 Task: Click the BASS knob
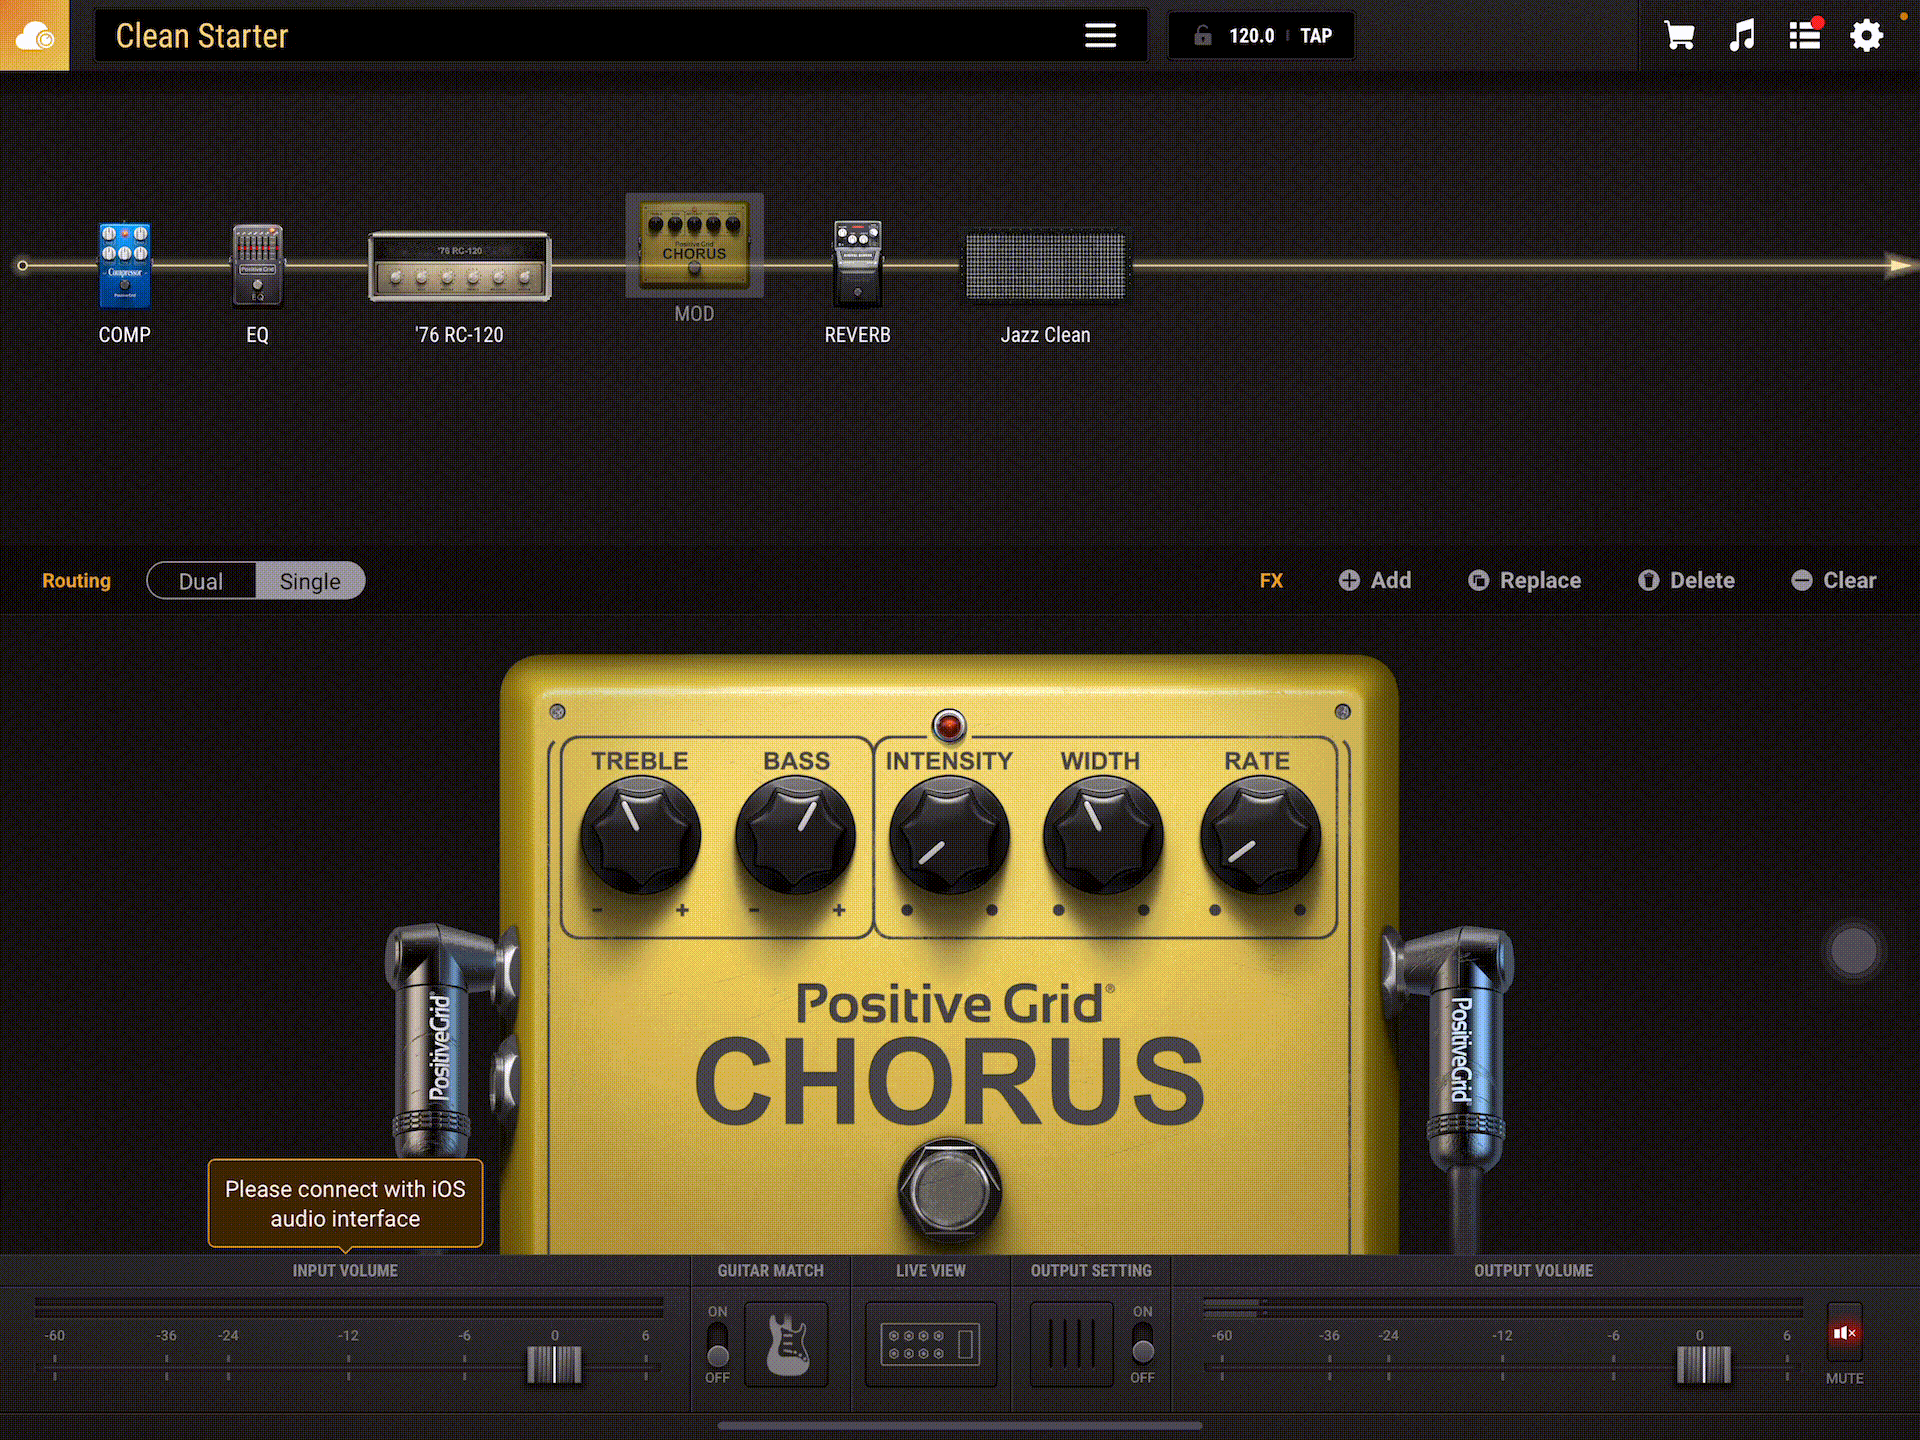pos(795,836)
